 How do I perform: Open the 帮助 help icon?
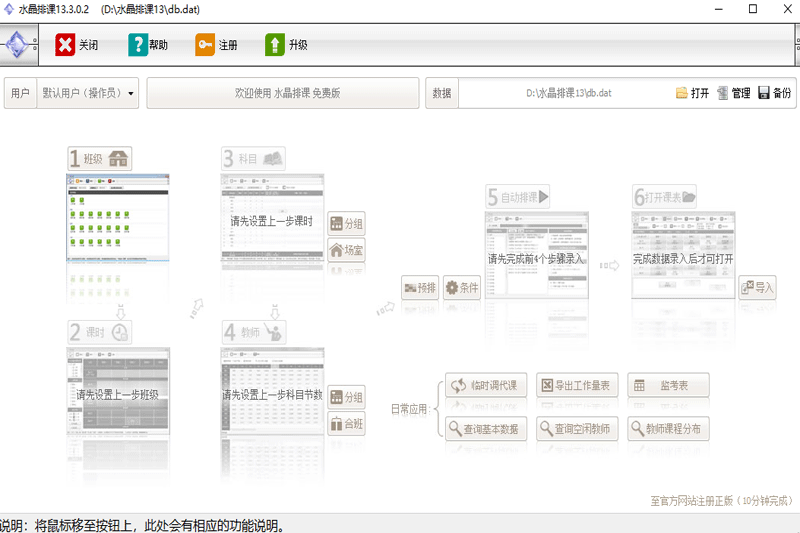click(138, 45)
